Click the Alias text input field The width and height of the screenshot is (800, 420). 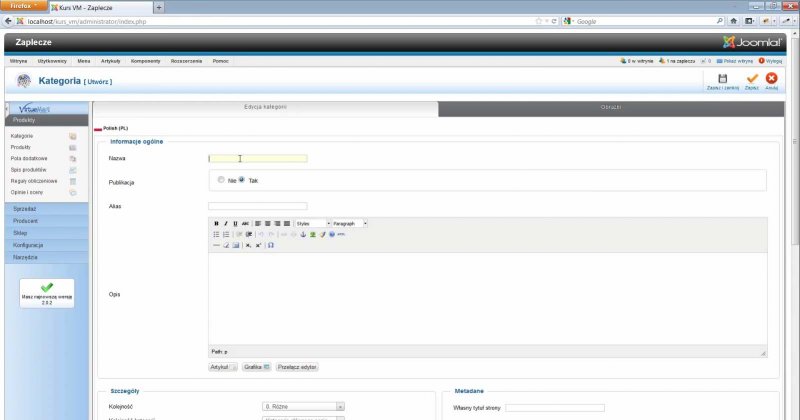pyautogui.click(x=257, y=206)
